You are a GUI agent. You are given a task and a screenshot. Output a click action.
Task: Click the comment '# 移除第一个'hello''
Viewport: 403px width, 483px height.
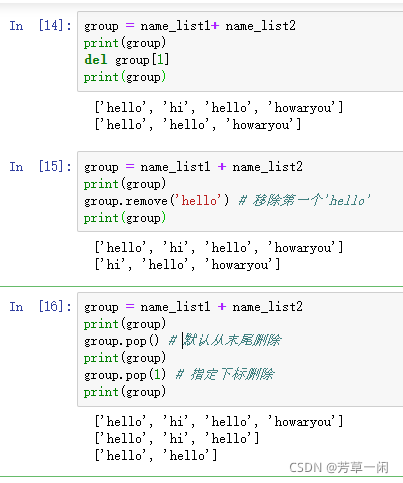point(304,201)
